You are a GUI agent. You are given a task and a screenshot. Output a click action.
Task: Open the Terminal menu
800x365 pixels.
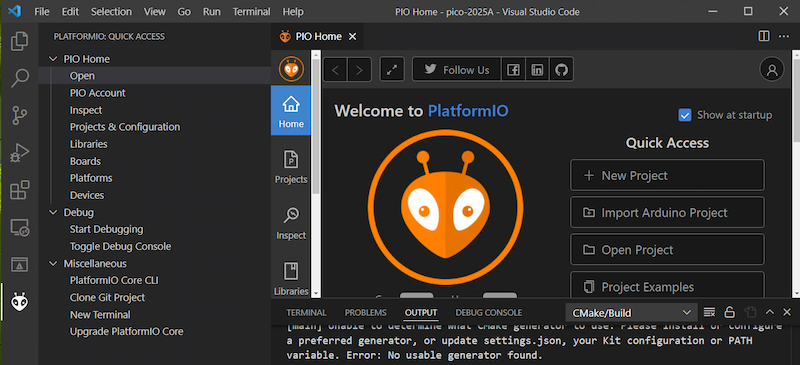coord(251,11)
